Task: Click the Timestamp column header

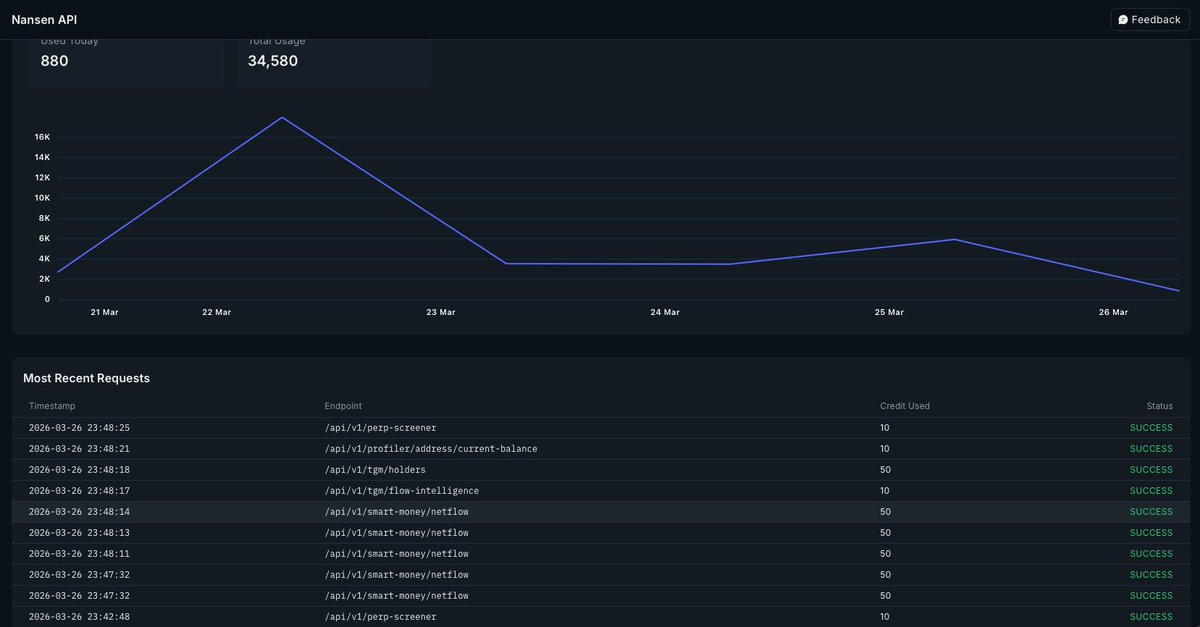Action: pos(52,406)
